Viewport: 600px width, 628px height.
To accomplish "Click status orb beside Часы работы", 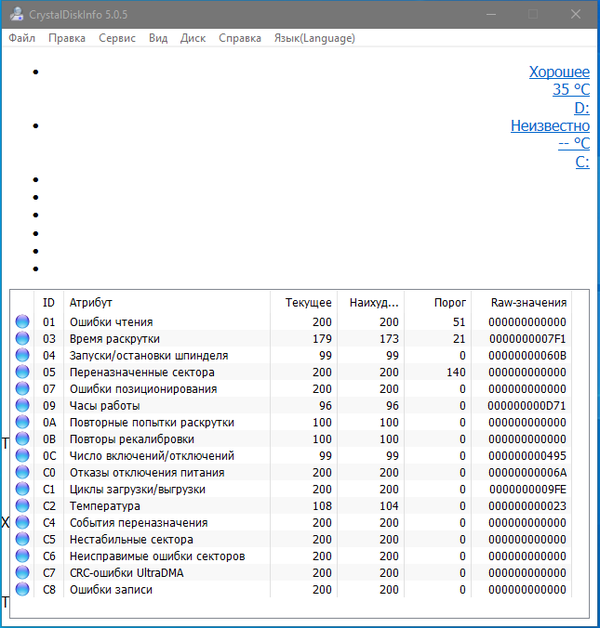I will click(x=23, y=406).
